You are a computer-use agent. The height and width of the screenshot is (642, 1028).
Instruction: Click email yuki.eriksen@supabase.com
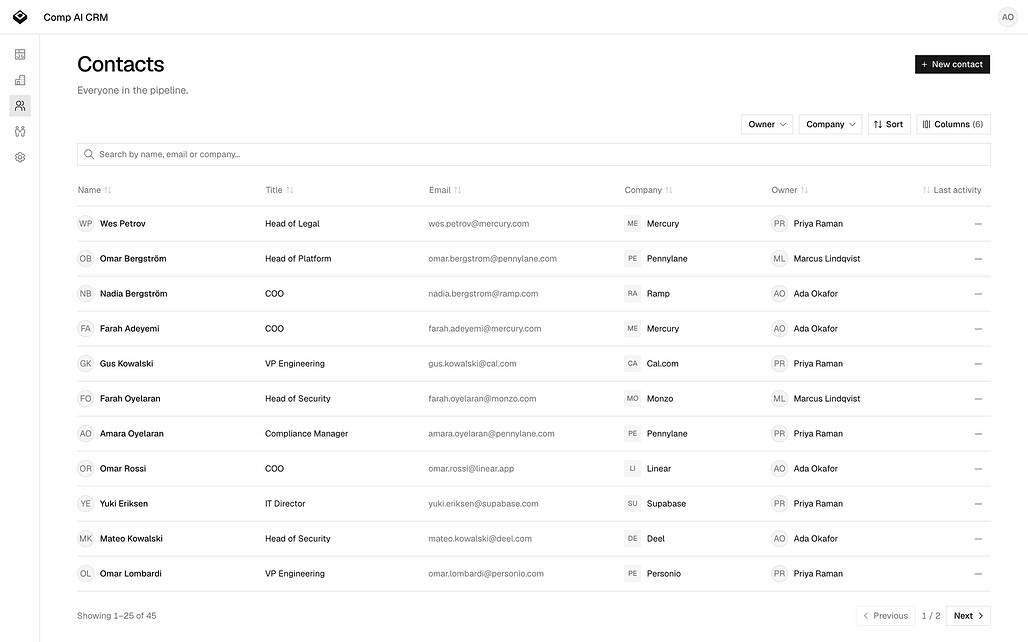pyautogui.click(x=483, y=504)
